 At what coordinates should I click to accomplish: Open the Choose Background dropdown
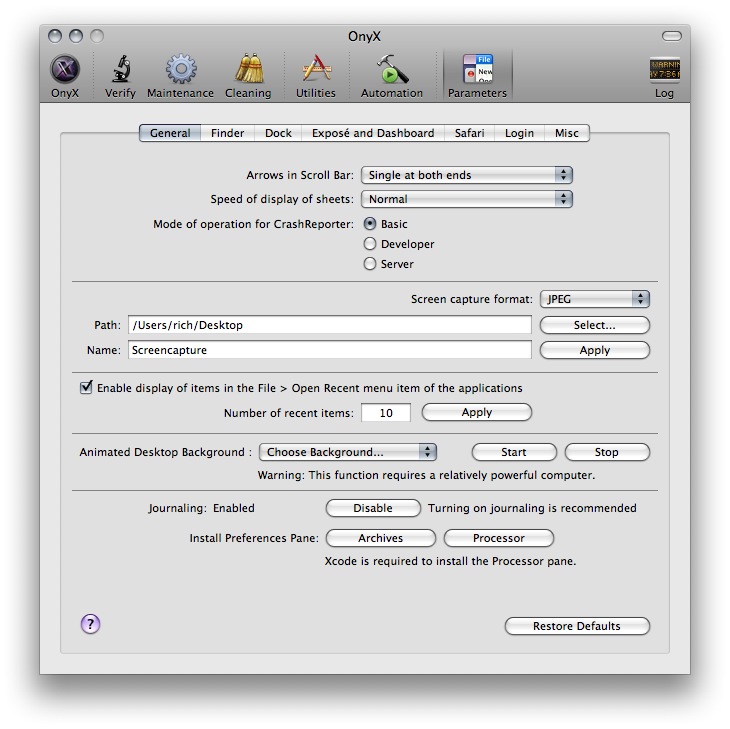point(347,452)
